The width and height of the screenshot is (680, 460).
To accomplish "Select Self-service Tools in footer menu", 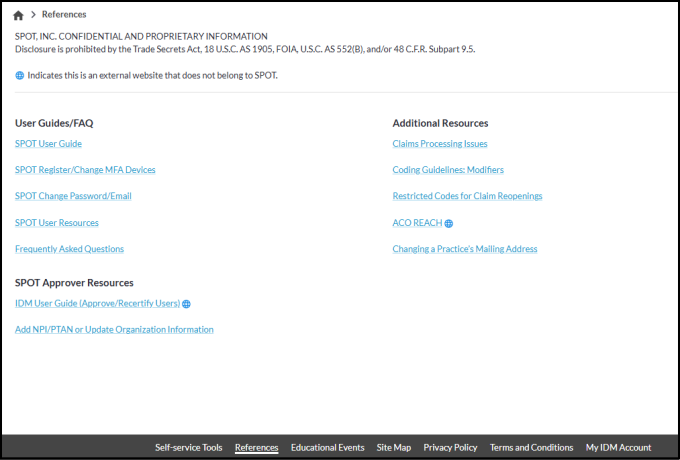I will click(189, 447).
